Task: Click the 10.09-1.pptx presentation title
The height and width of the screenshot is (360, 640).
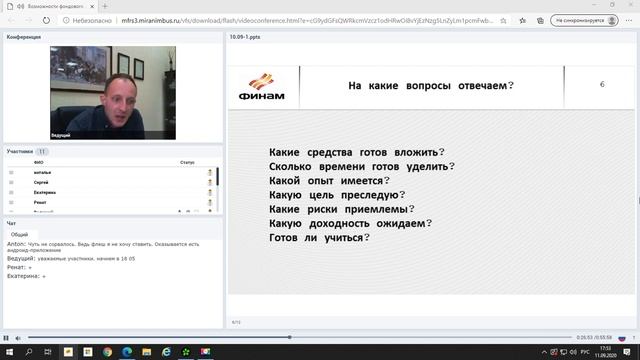Action: tap(245, 37)
